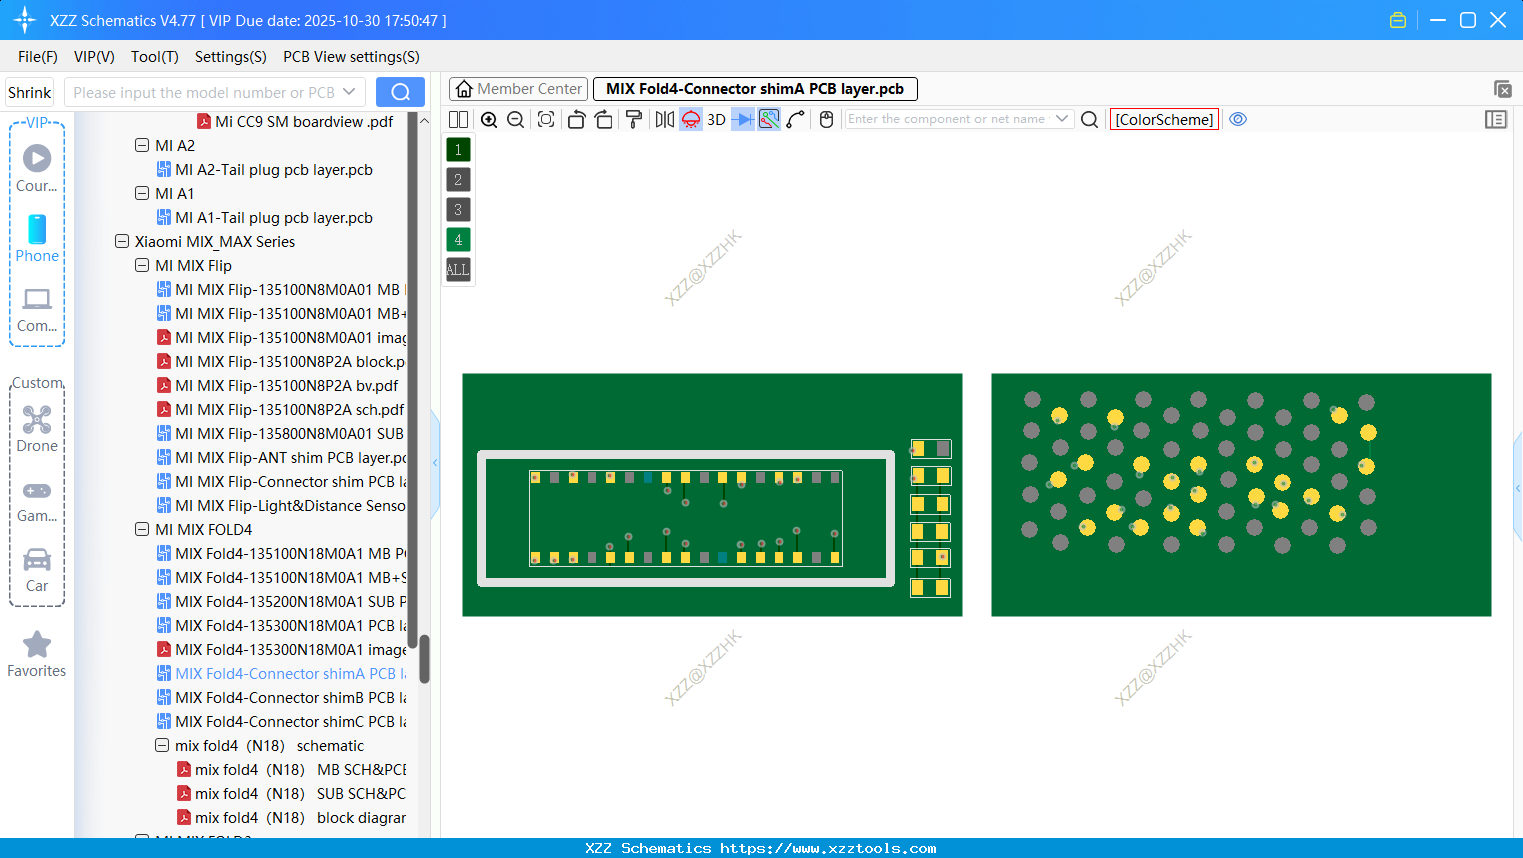1523x858 pixels.
Task: Click the mouse settings icon
Action: pos(826,119)
